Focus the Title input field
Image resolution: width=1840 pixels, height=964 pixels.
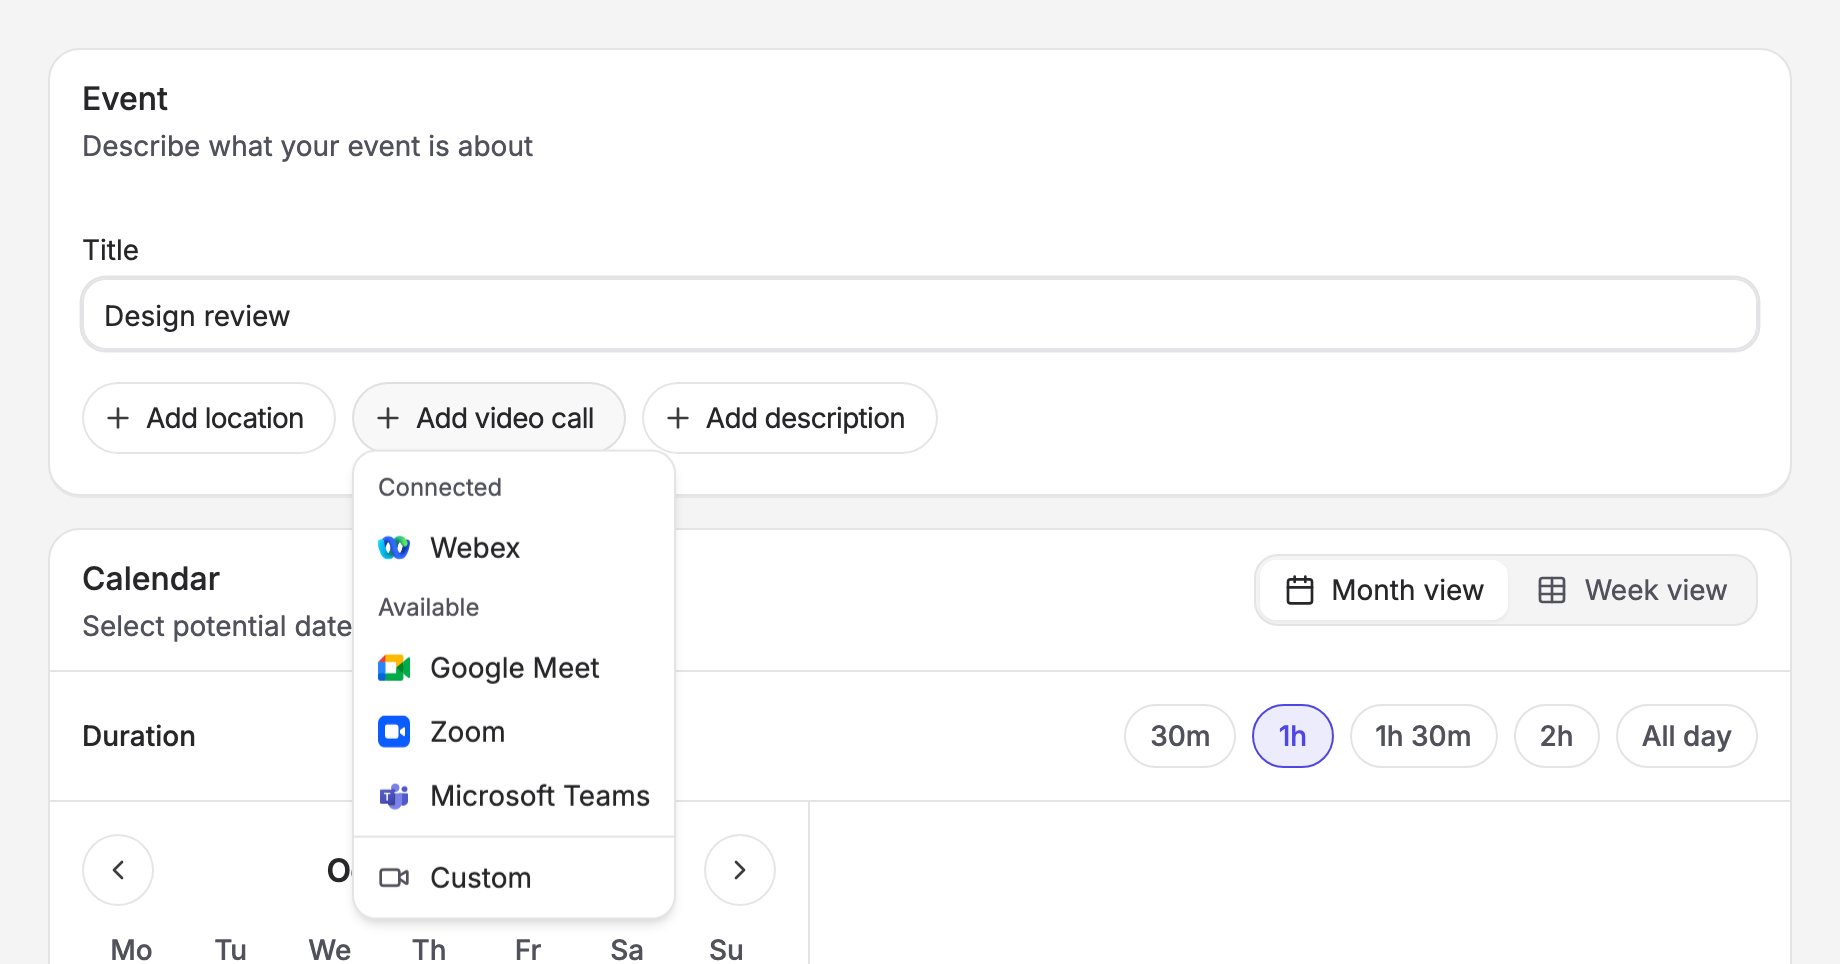click(920, 315)
